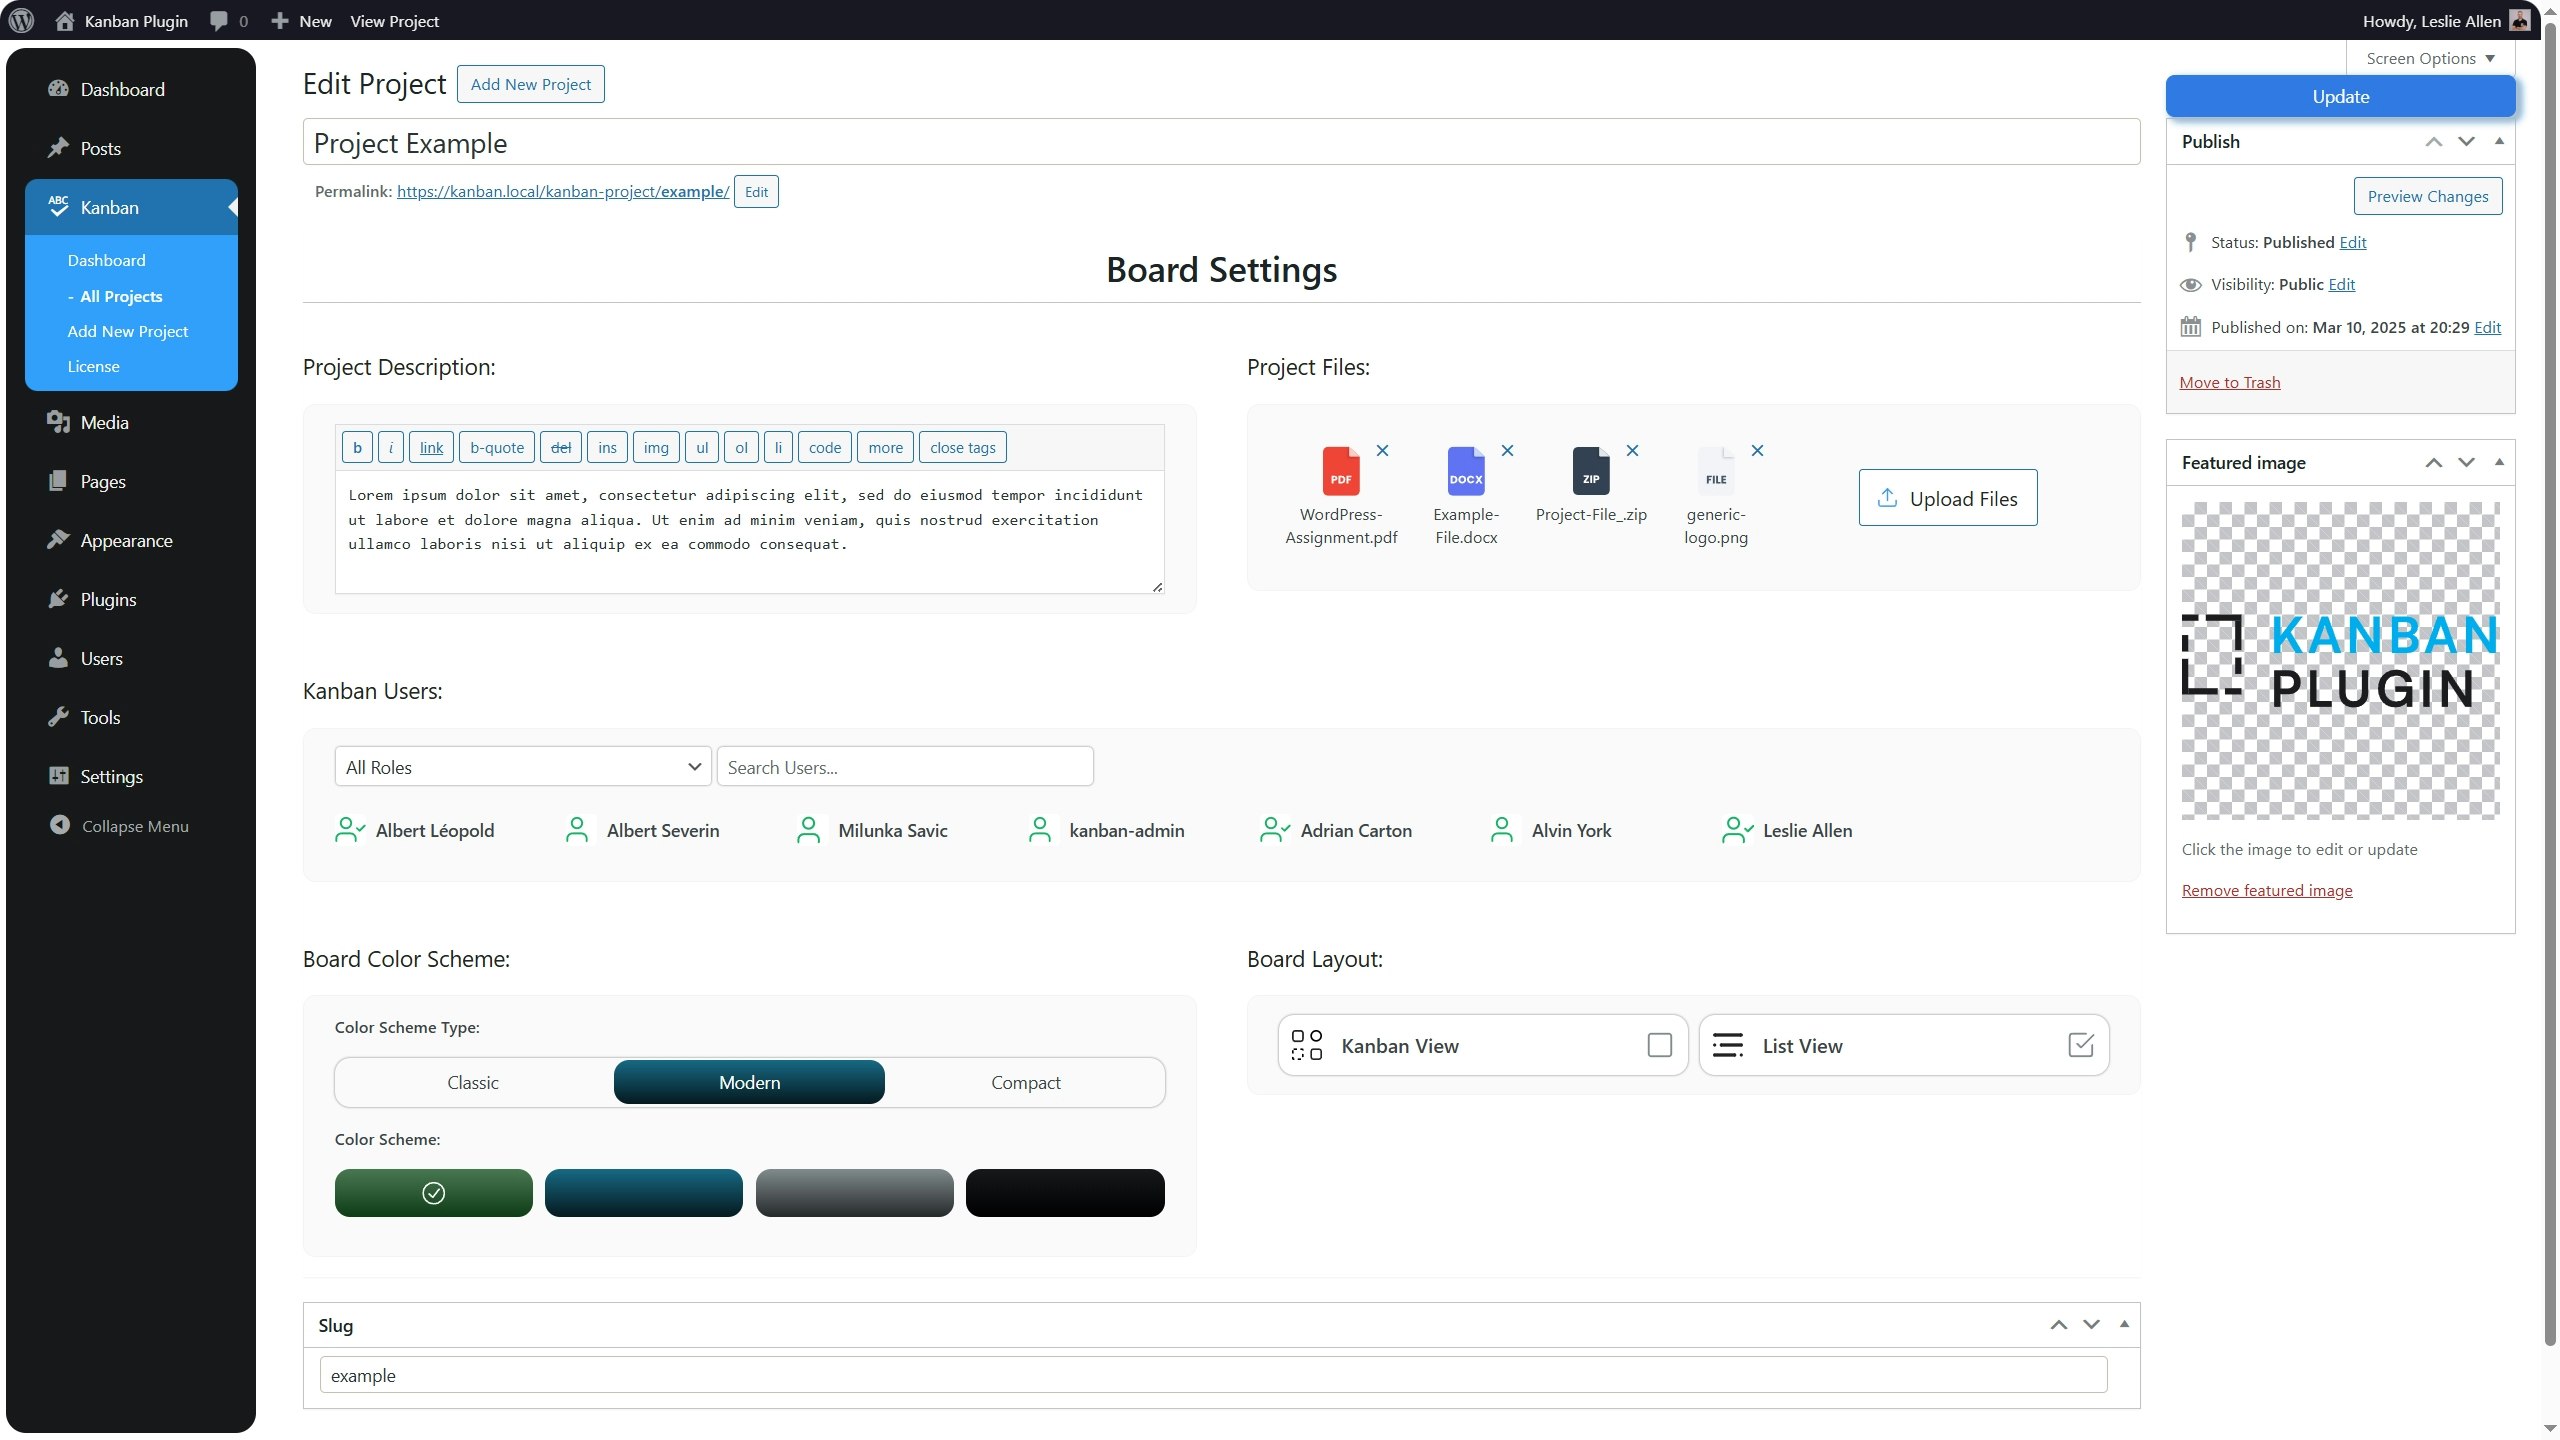2560x1440 pixels.
Task: Enable Kanban View board layout
Action: [1658, 1045]
